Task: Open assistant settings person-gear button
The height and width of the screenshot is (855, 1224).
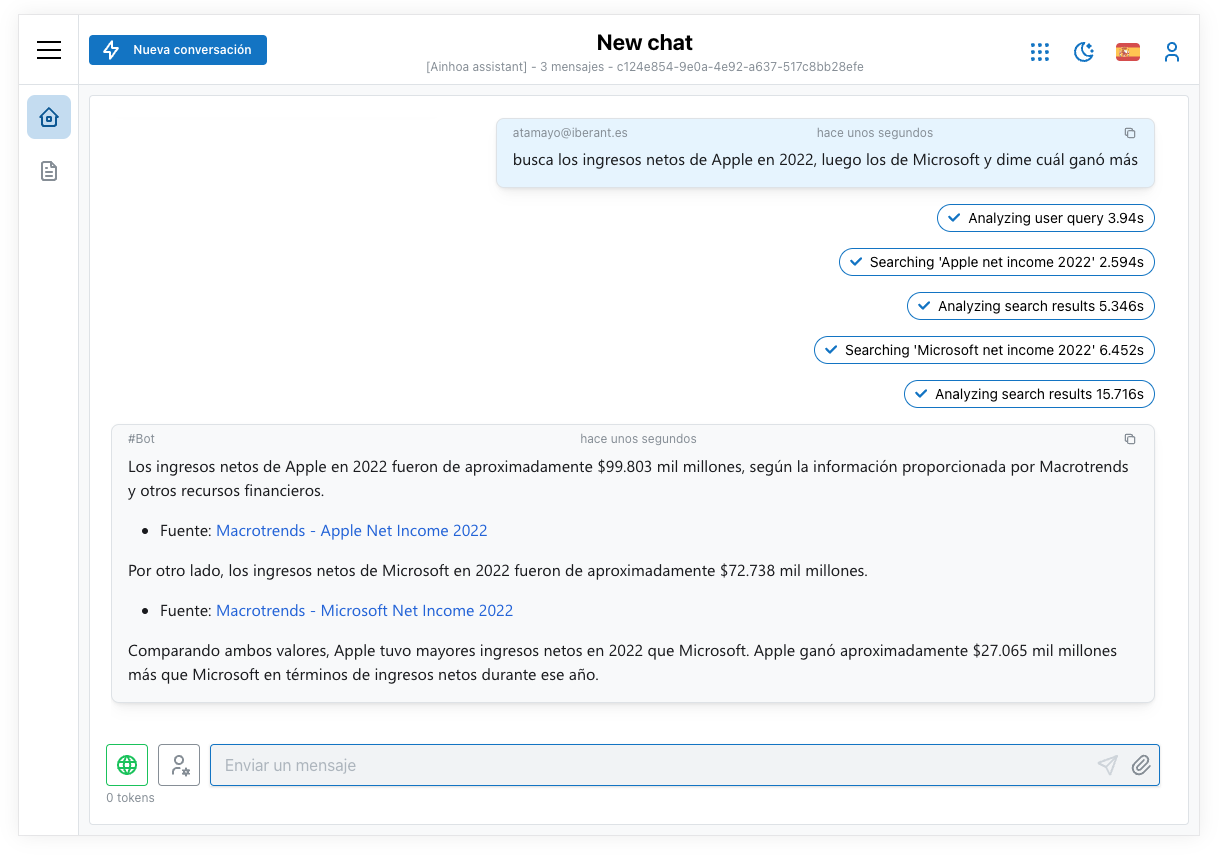Action: 179,765
